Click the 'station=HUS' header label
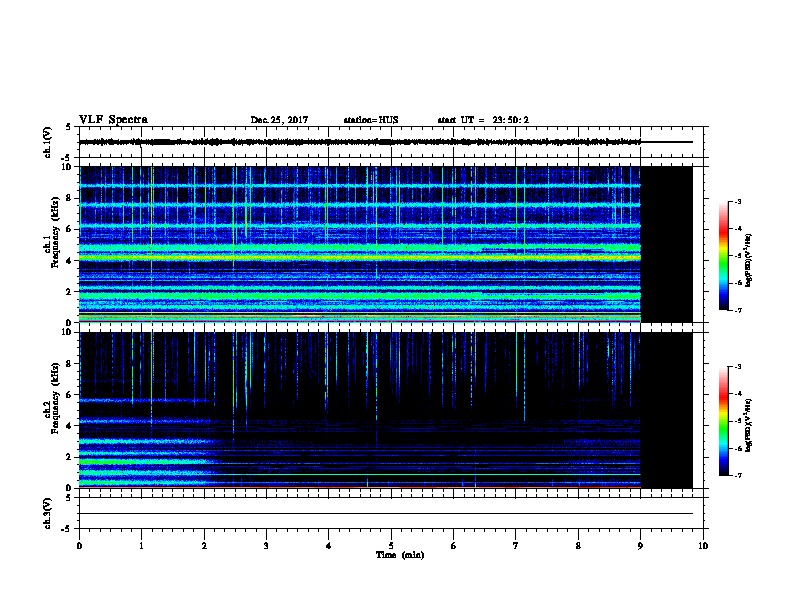This screenshot has height=612, width=792. pyautogui.click(x=371, y=120)
